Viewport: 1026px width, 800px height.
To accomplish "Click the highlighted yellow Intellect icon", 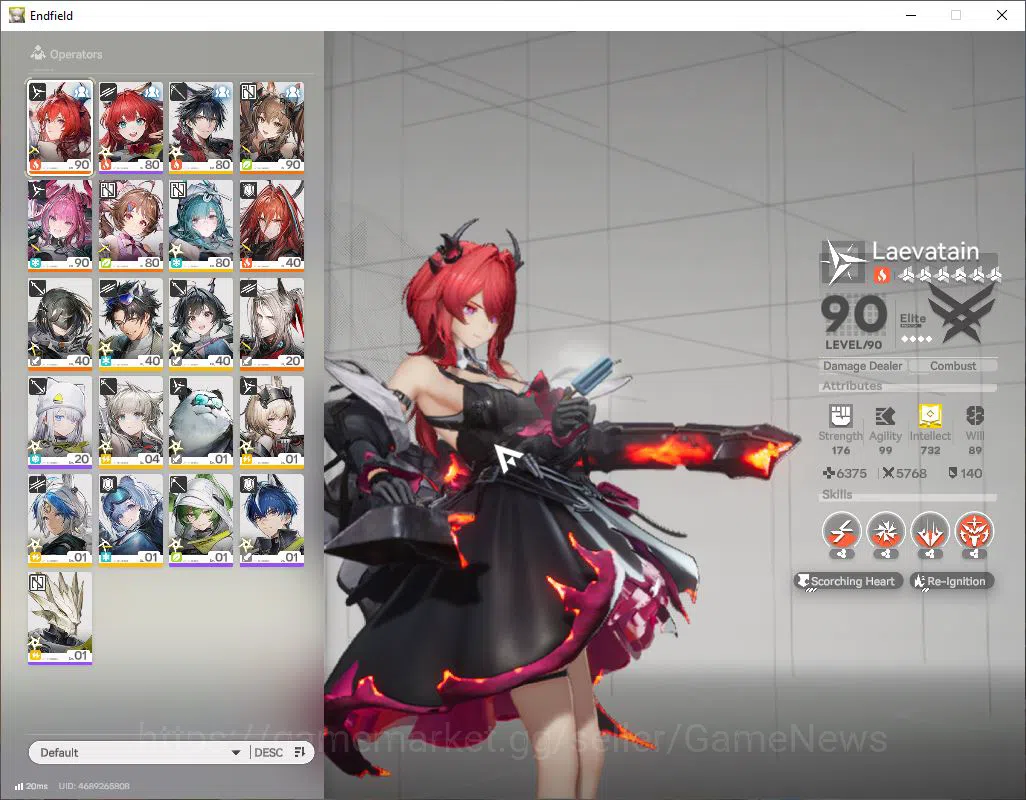I will click(930, 415).
